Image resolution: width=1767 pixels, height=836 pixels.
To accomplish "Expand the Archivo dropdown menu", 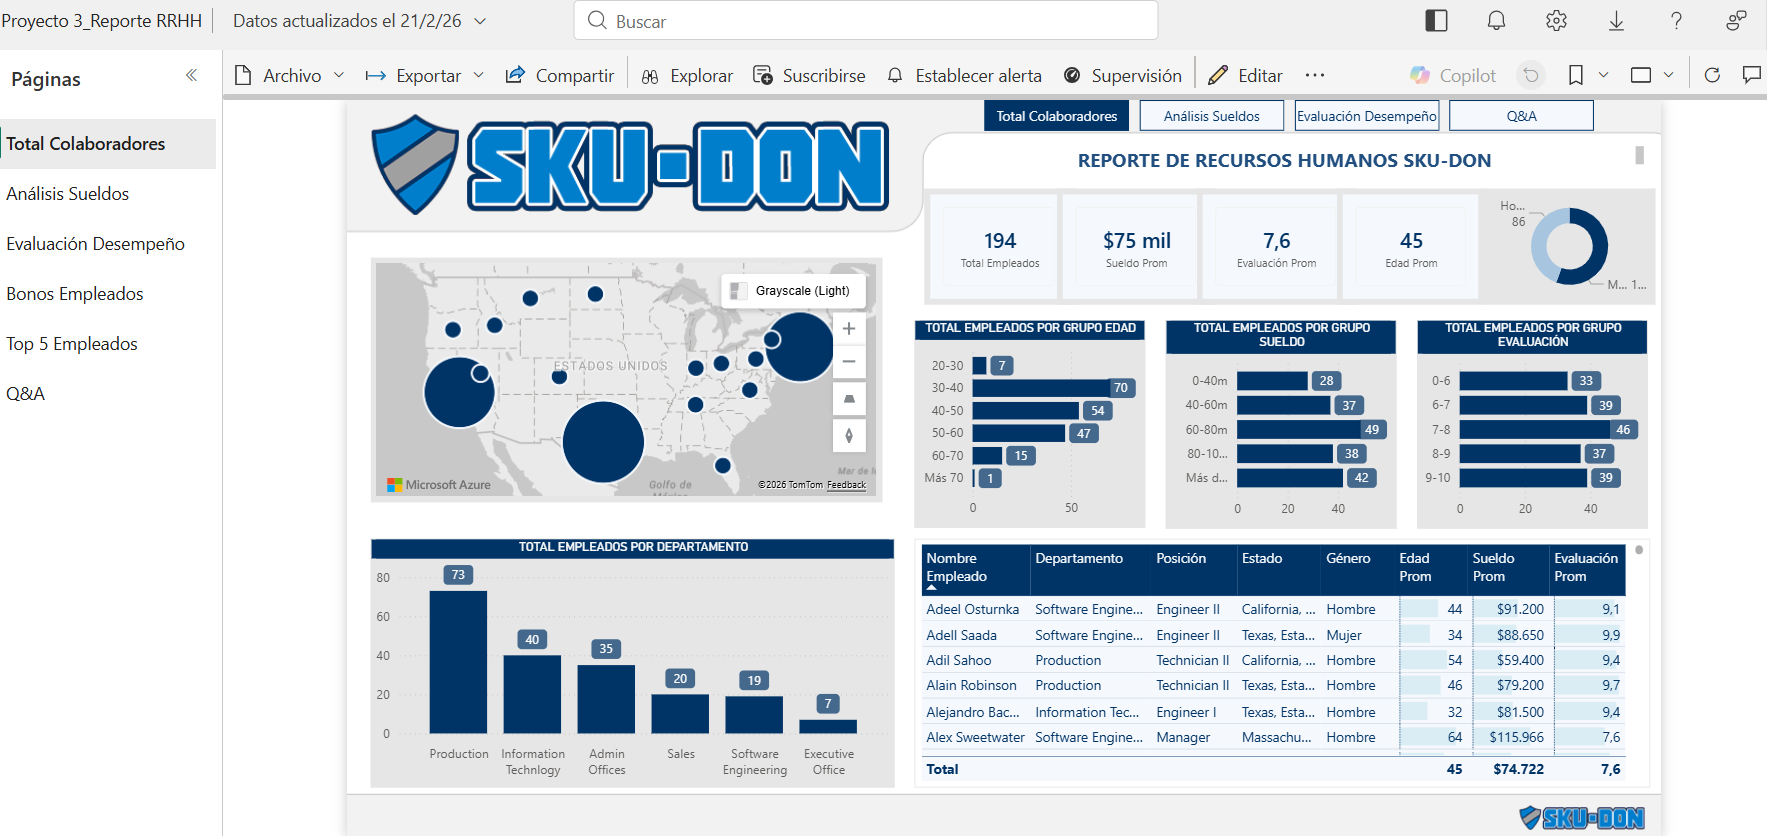I will tap(339, 76).
